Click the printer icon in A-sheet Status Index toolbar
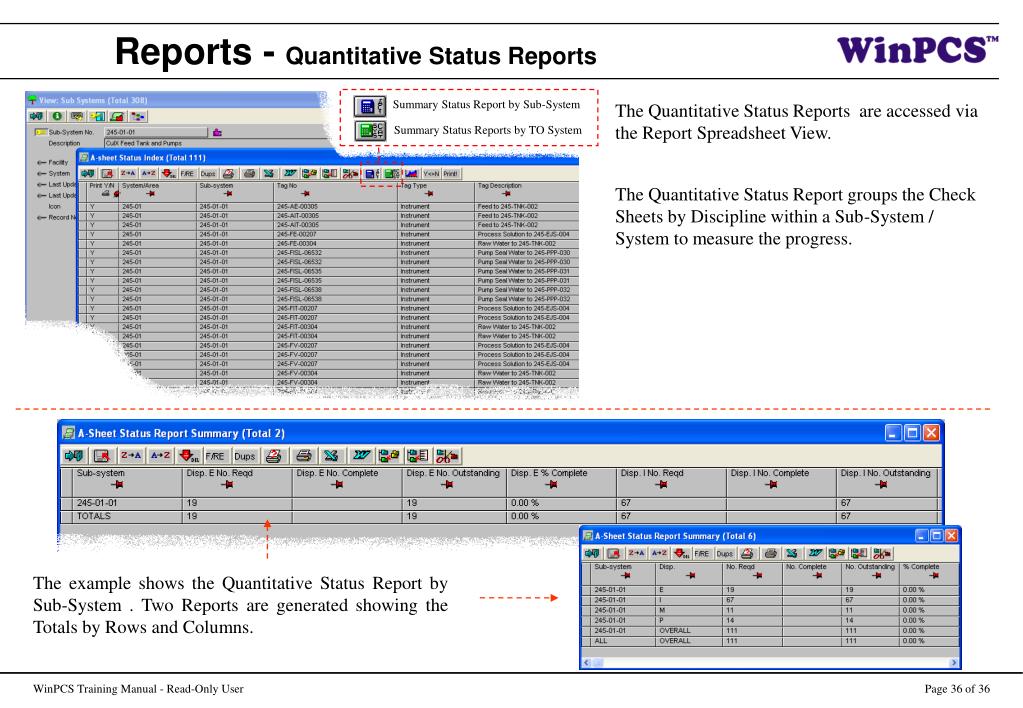The height and width of the screenshot is (708, 1023). click(249, 173)
